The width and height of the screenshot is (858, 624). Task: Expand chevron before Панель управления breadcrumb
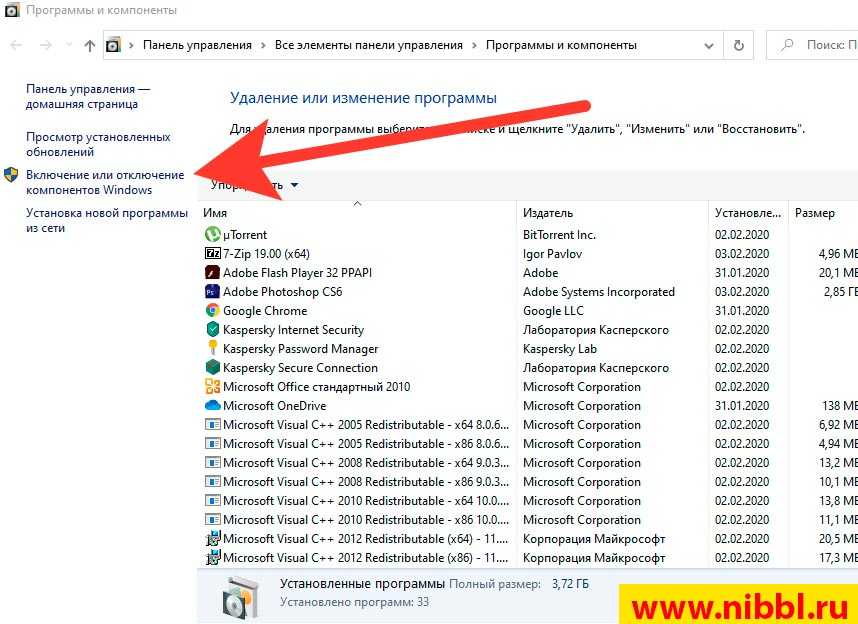tap(131, 45)
